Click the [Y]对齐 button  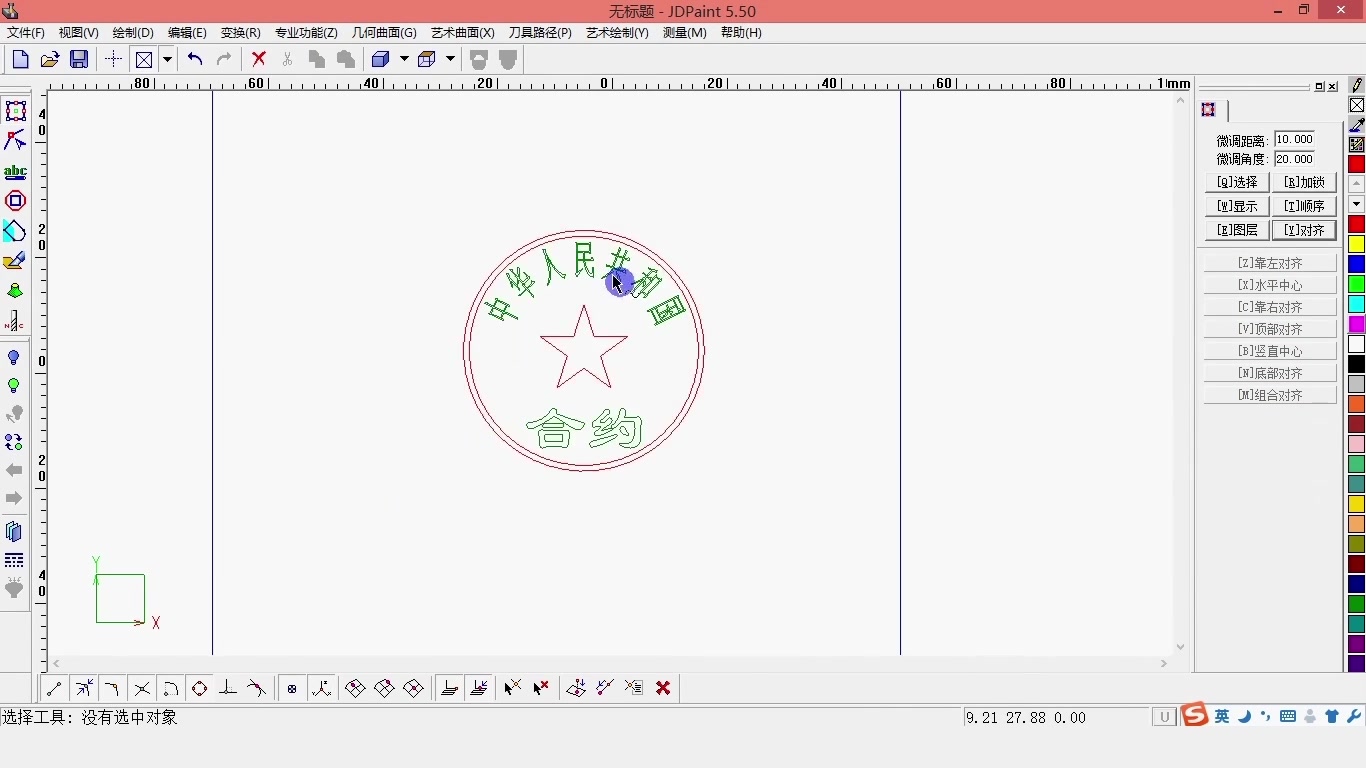point(1304,230)
